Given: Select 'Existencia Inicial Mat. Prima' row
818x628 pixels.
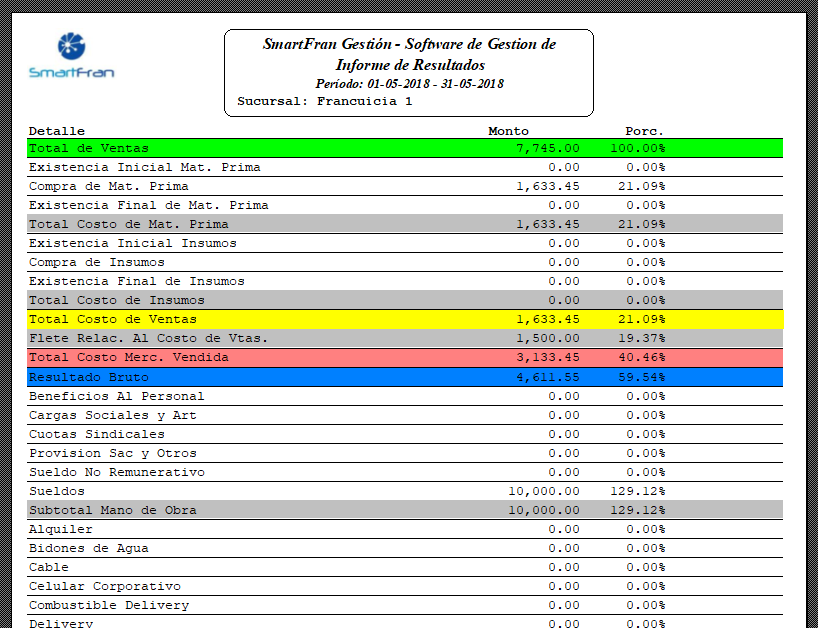Looking at the screenshot, I should (x=405, y=167).
